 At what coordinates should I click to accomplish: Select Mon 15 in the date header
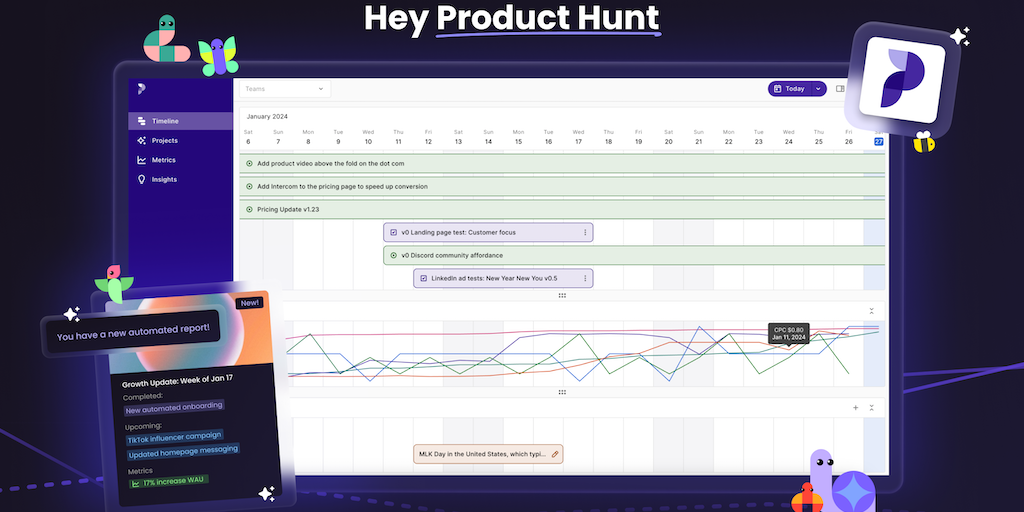519,137
